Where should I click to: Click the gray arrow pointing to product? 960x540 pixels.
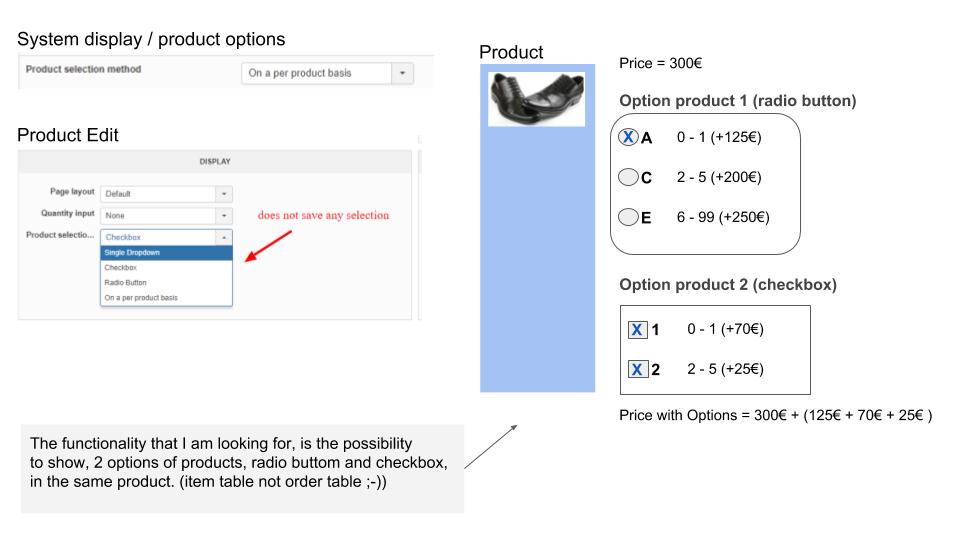pyautogui.click(x=491, y=446)
